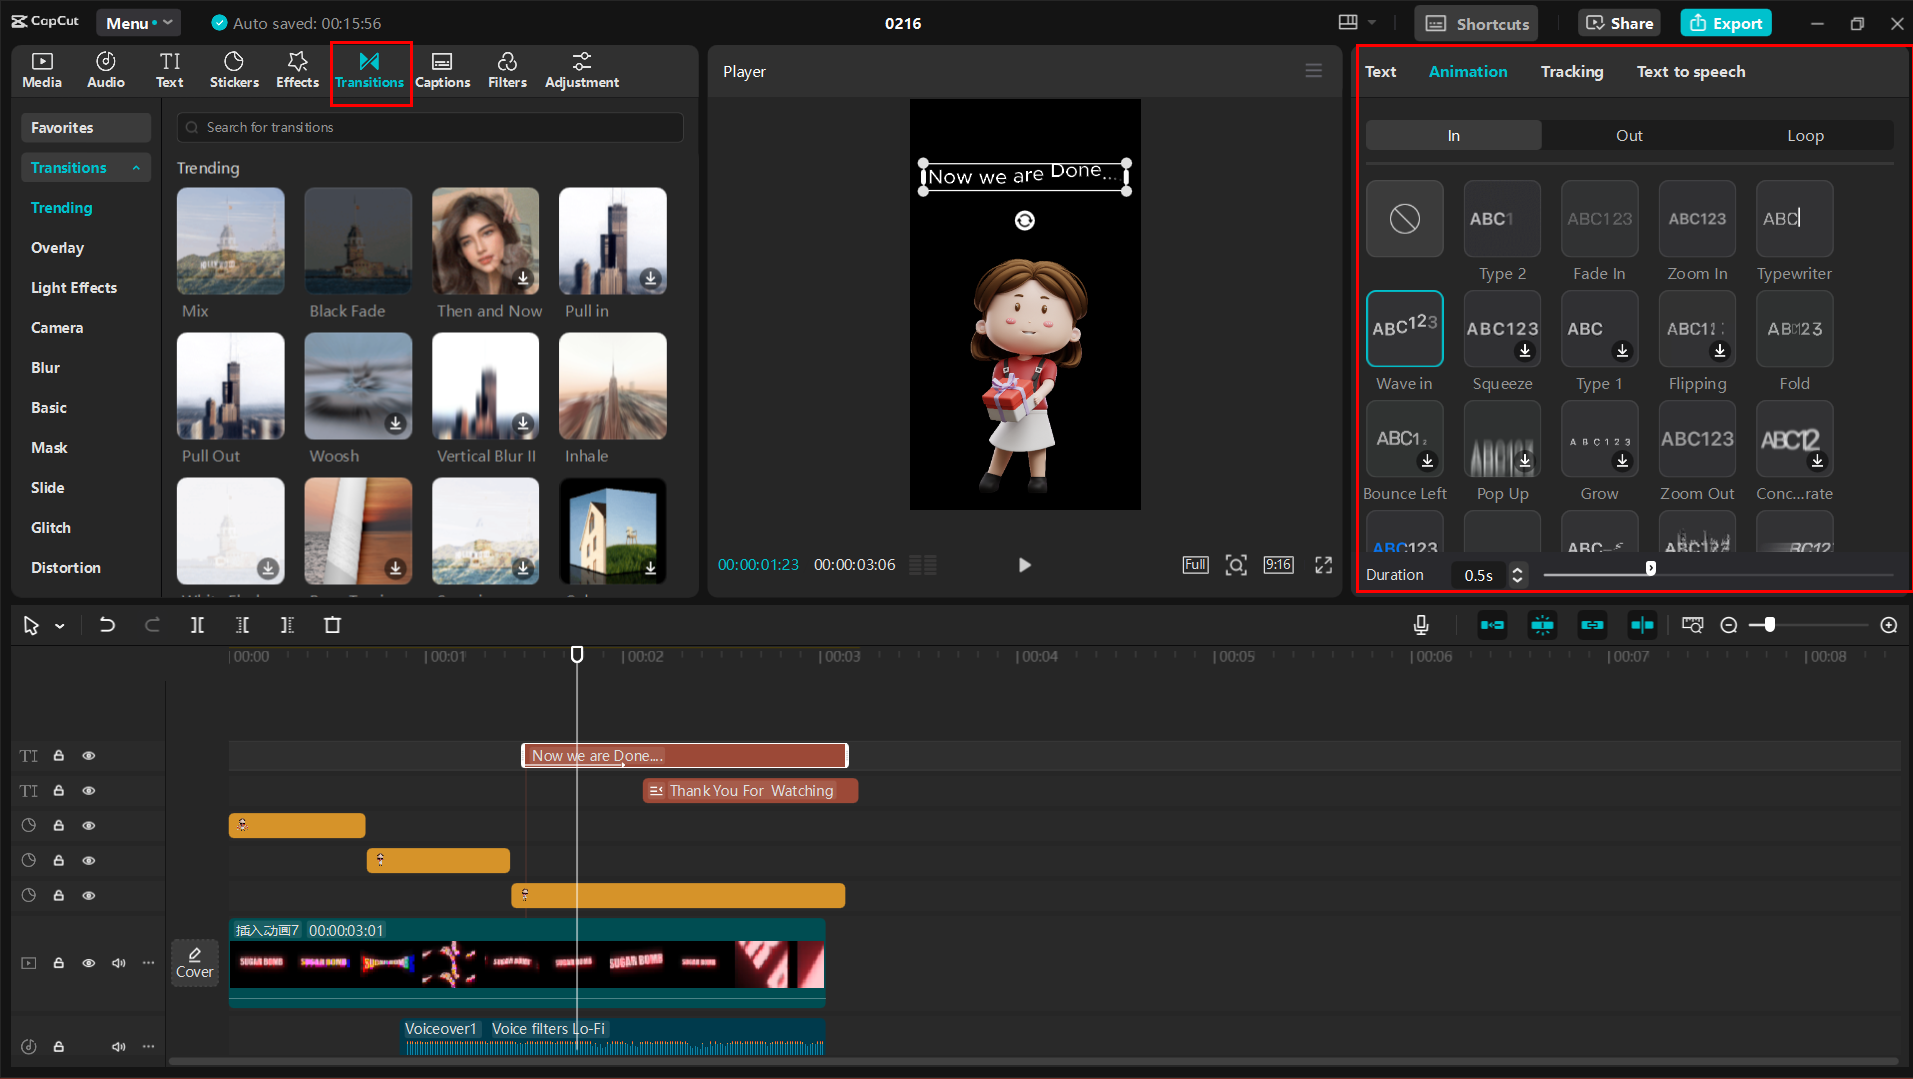Enter fullscreen preview in the Player
Image resolution: width=1913 pixels, height=1079 pixels.
click(x=1323, y=565)
